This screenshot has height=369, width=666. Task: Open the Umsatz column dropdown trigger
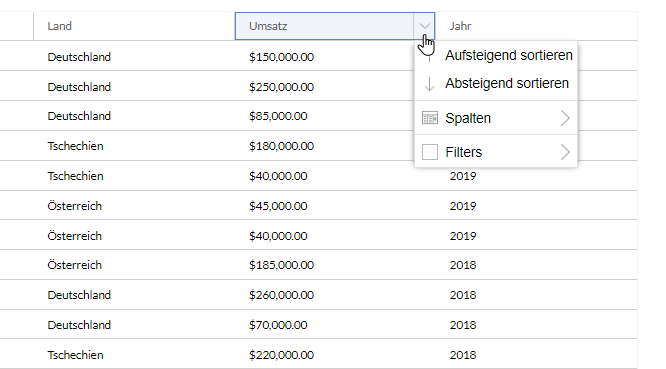point(424,26)
